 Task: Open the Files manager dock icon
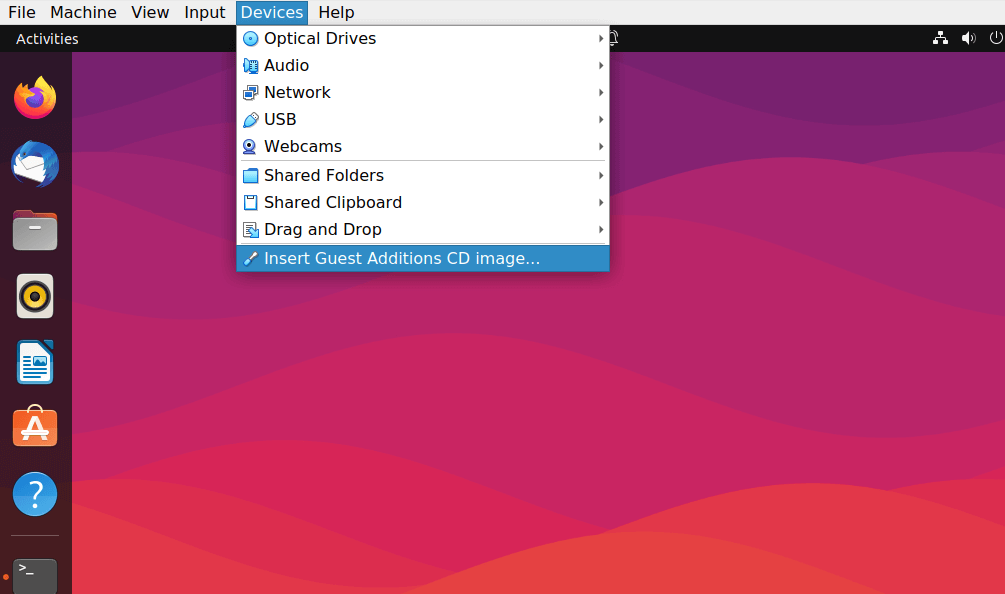point(35,230)
